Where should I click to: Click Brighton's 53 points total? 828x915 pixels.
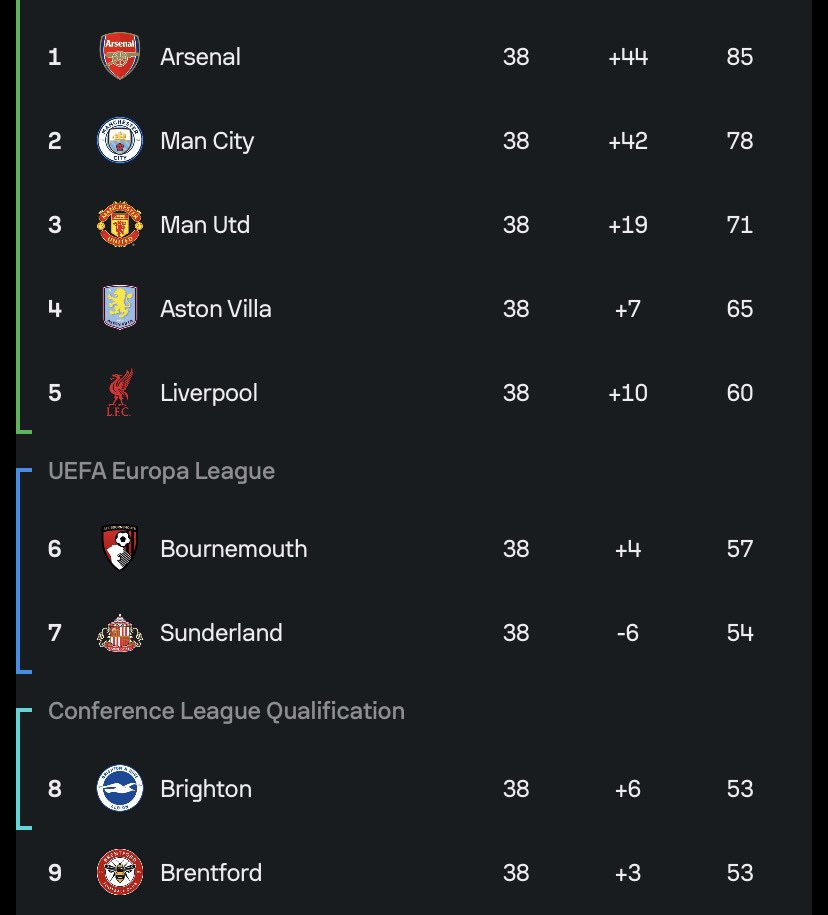[x=739, y=789]
